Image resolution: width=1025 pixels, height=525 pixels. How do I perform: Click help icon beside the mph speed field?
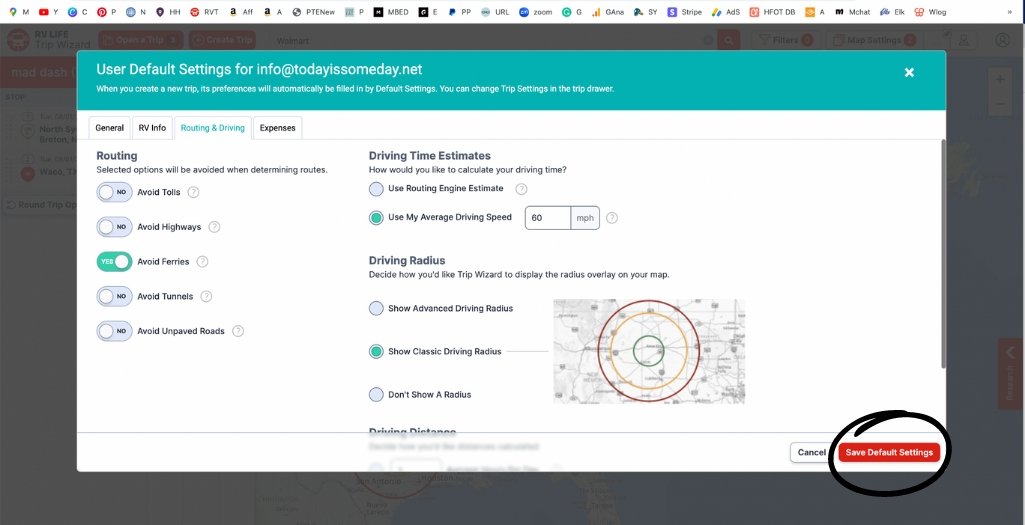coord(612,218)
